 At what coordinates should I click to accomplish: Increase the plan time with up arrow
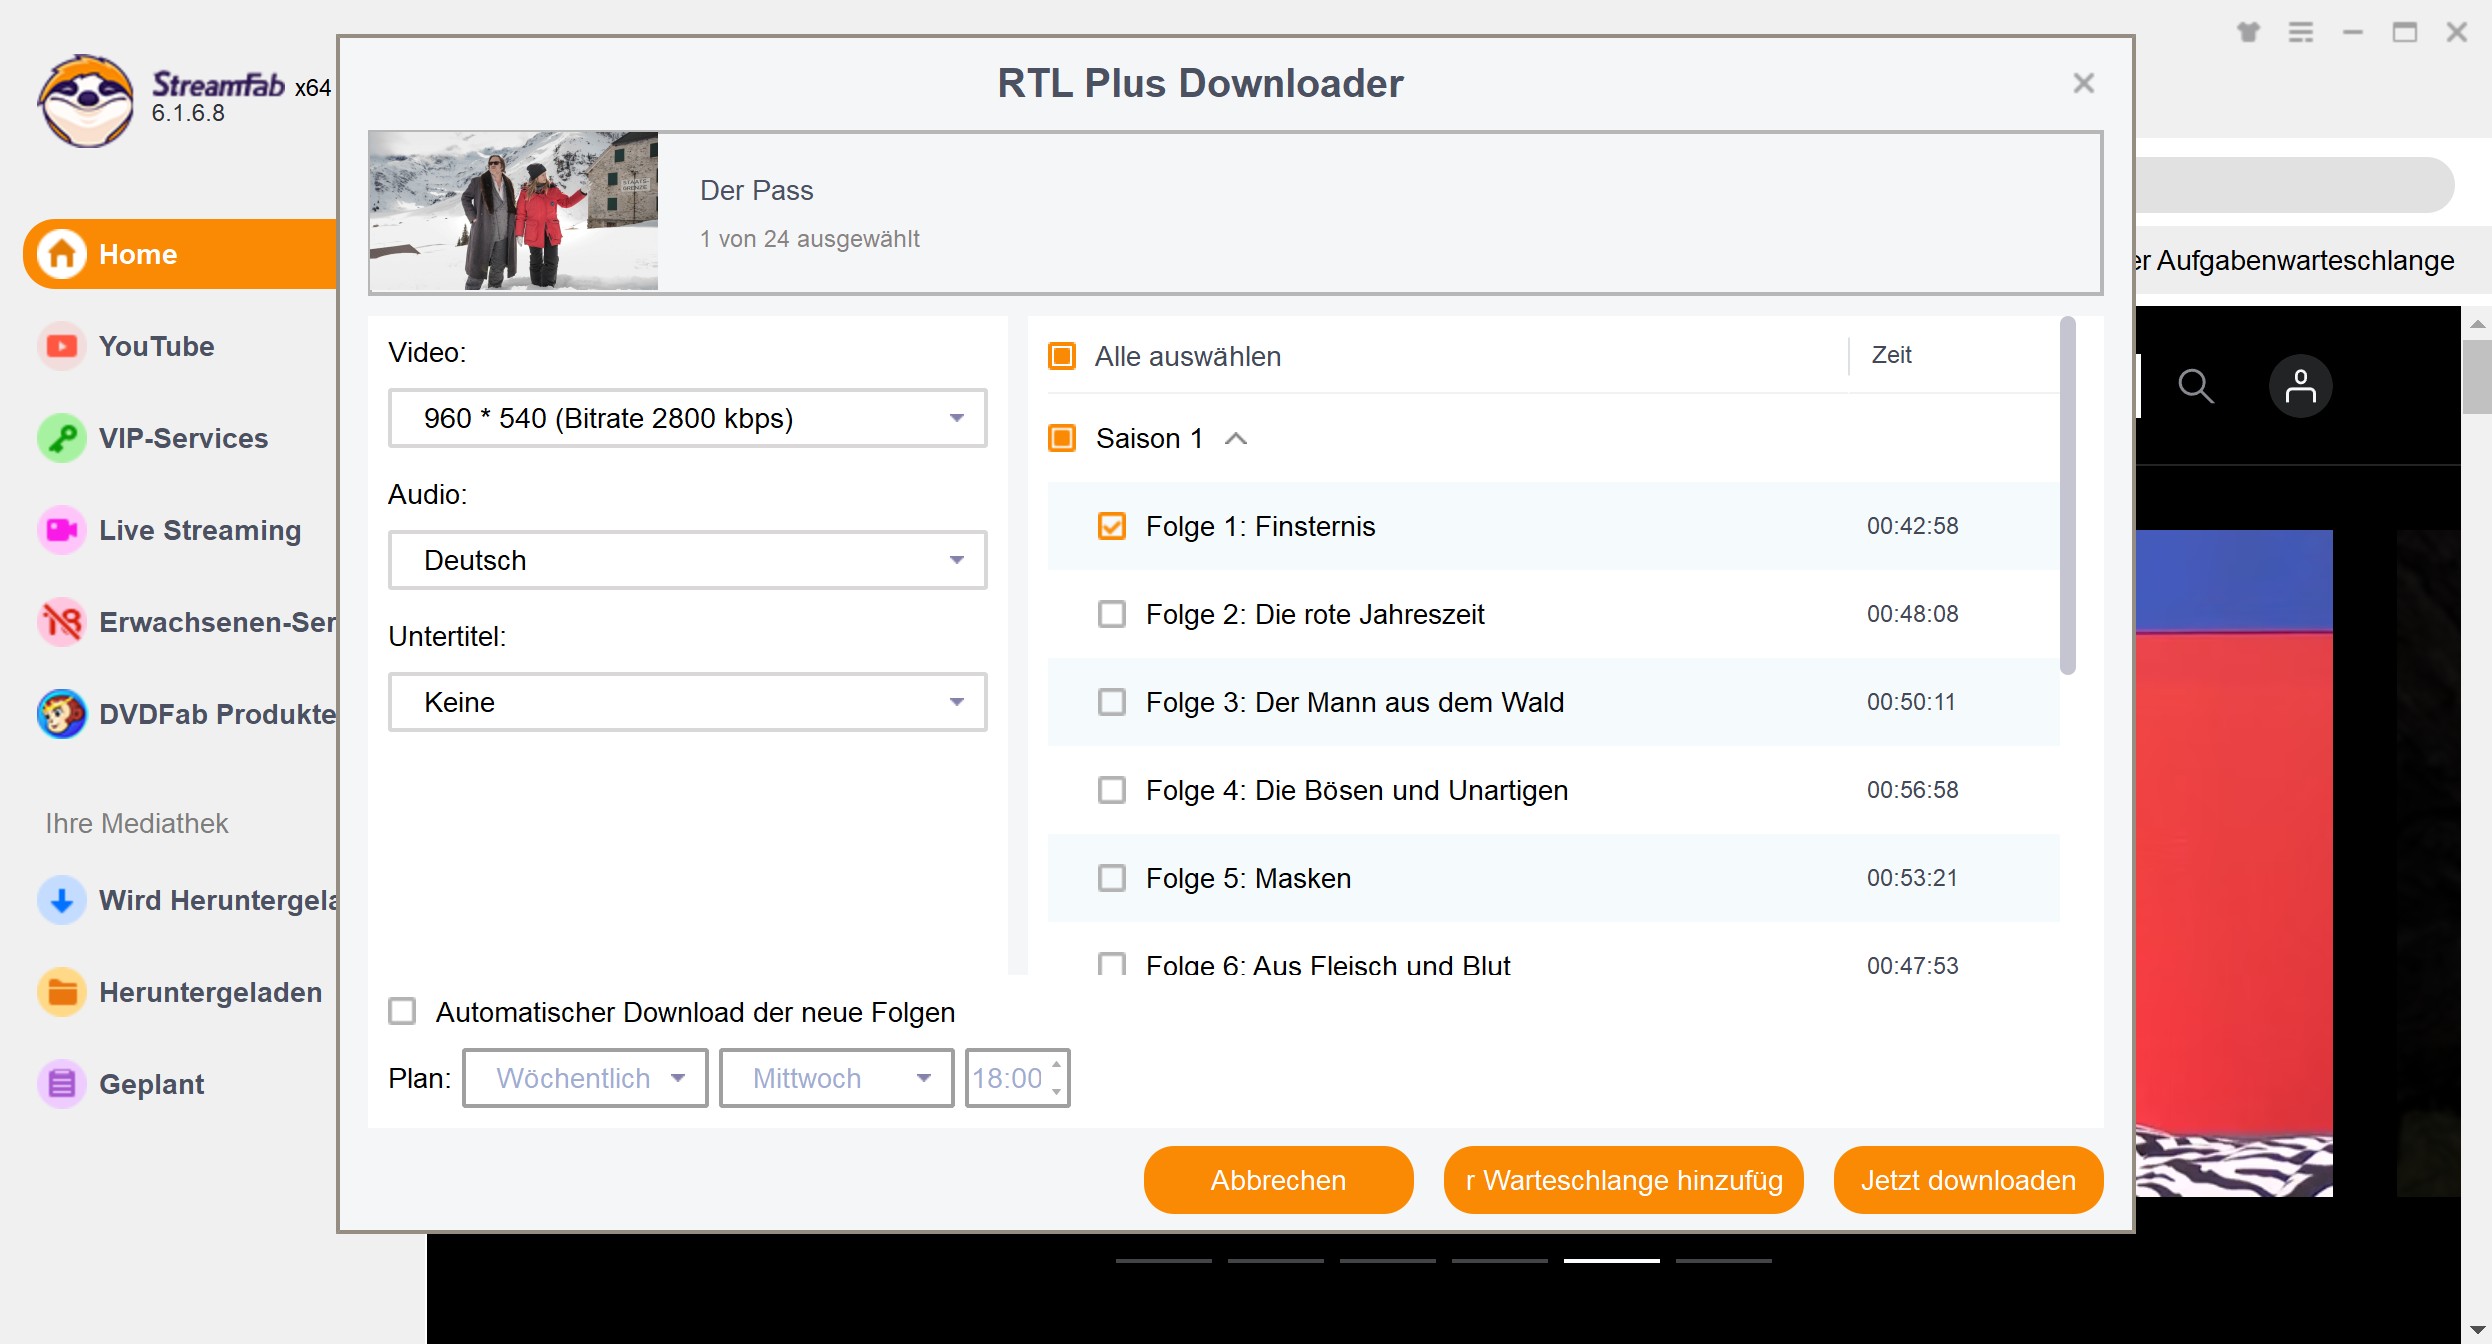pos(1057,1065)
